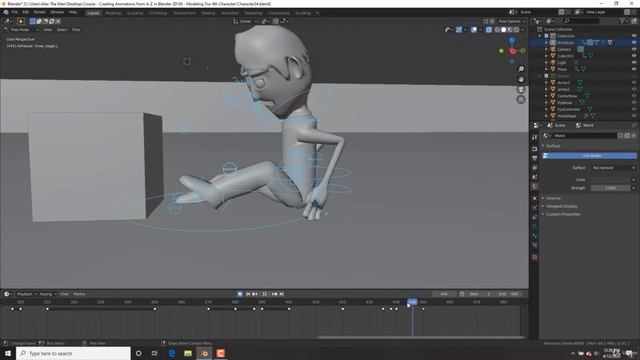Open the Windows Start menu
This screenshot has width=640, height=360.
click(x=8, y=353)
